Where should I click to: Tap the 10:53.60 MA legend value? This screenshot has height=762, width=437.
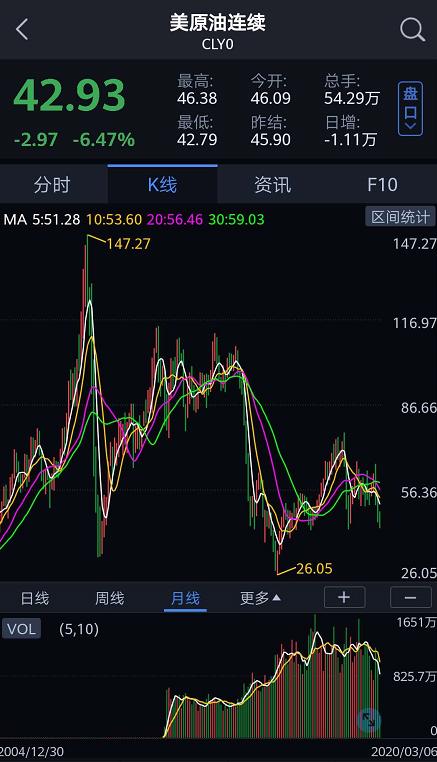click(114, 219)
